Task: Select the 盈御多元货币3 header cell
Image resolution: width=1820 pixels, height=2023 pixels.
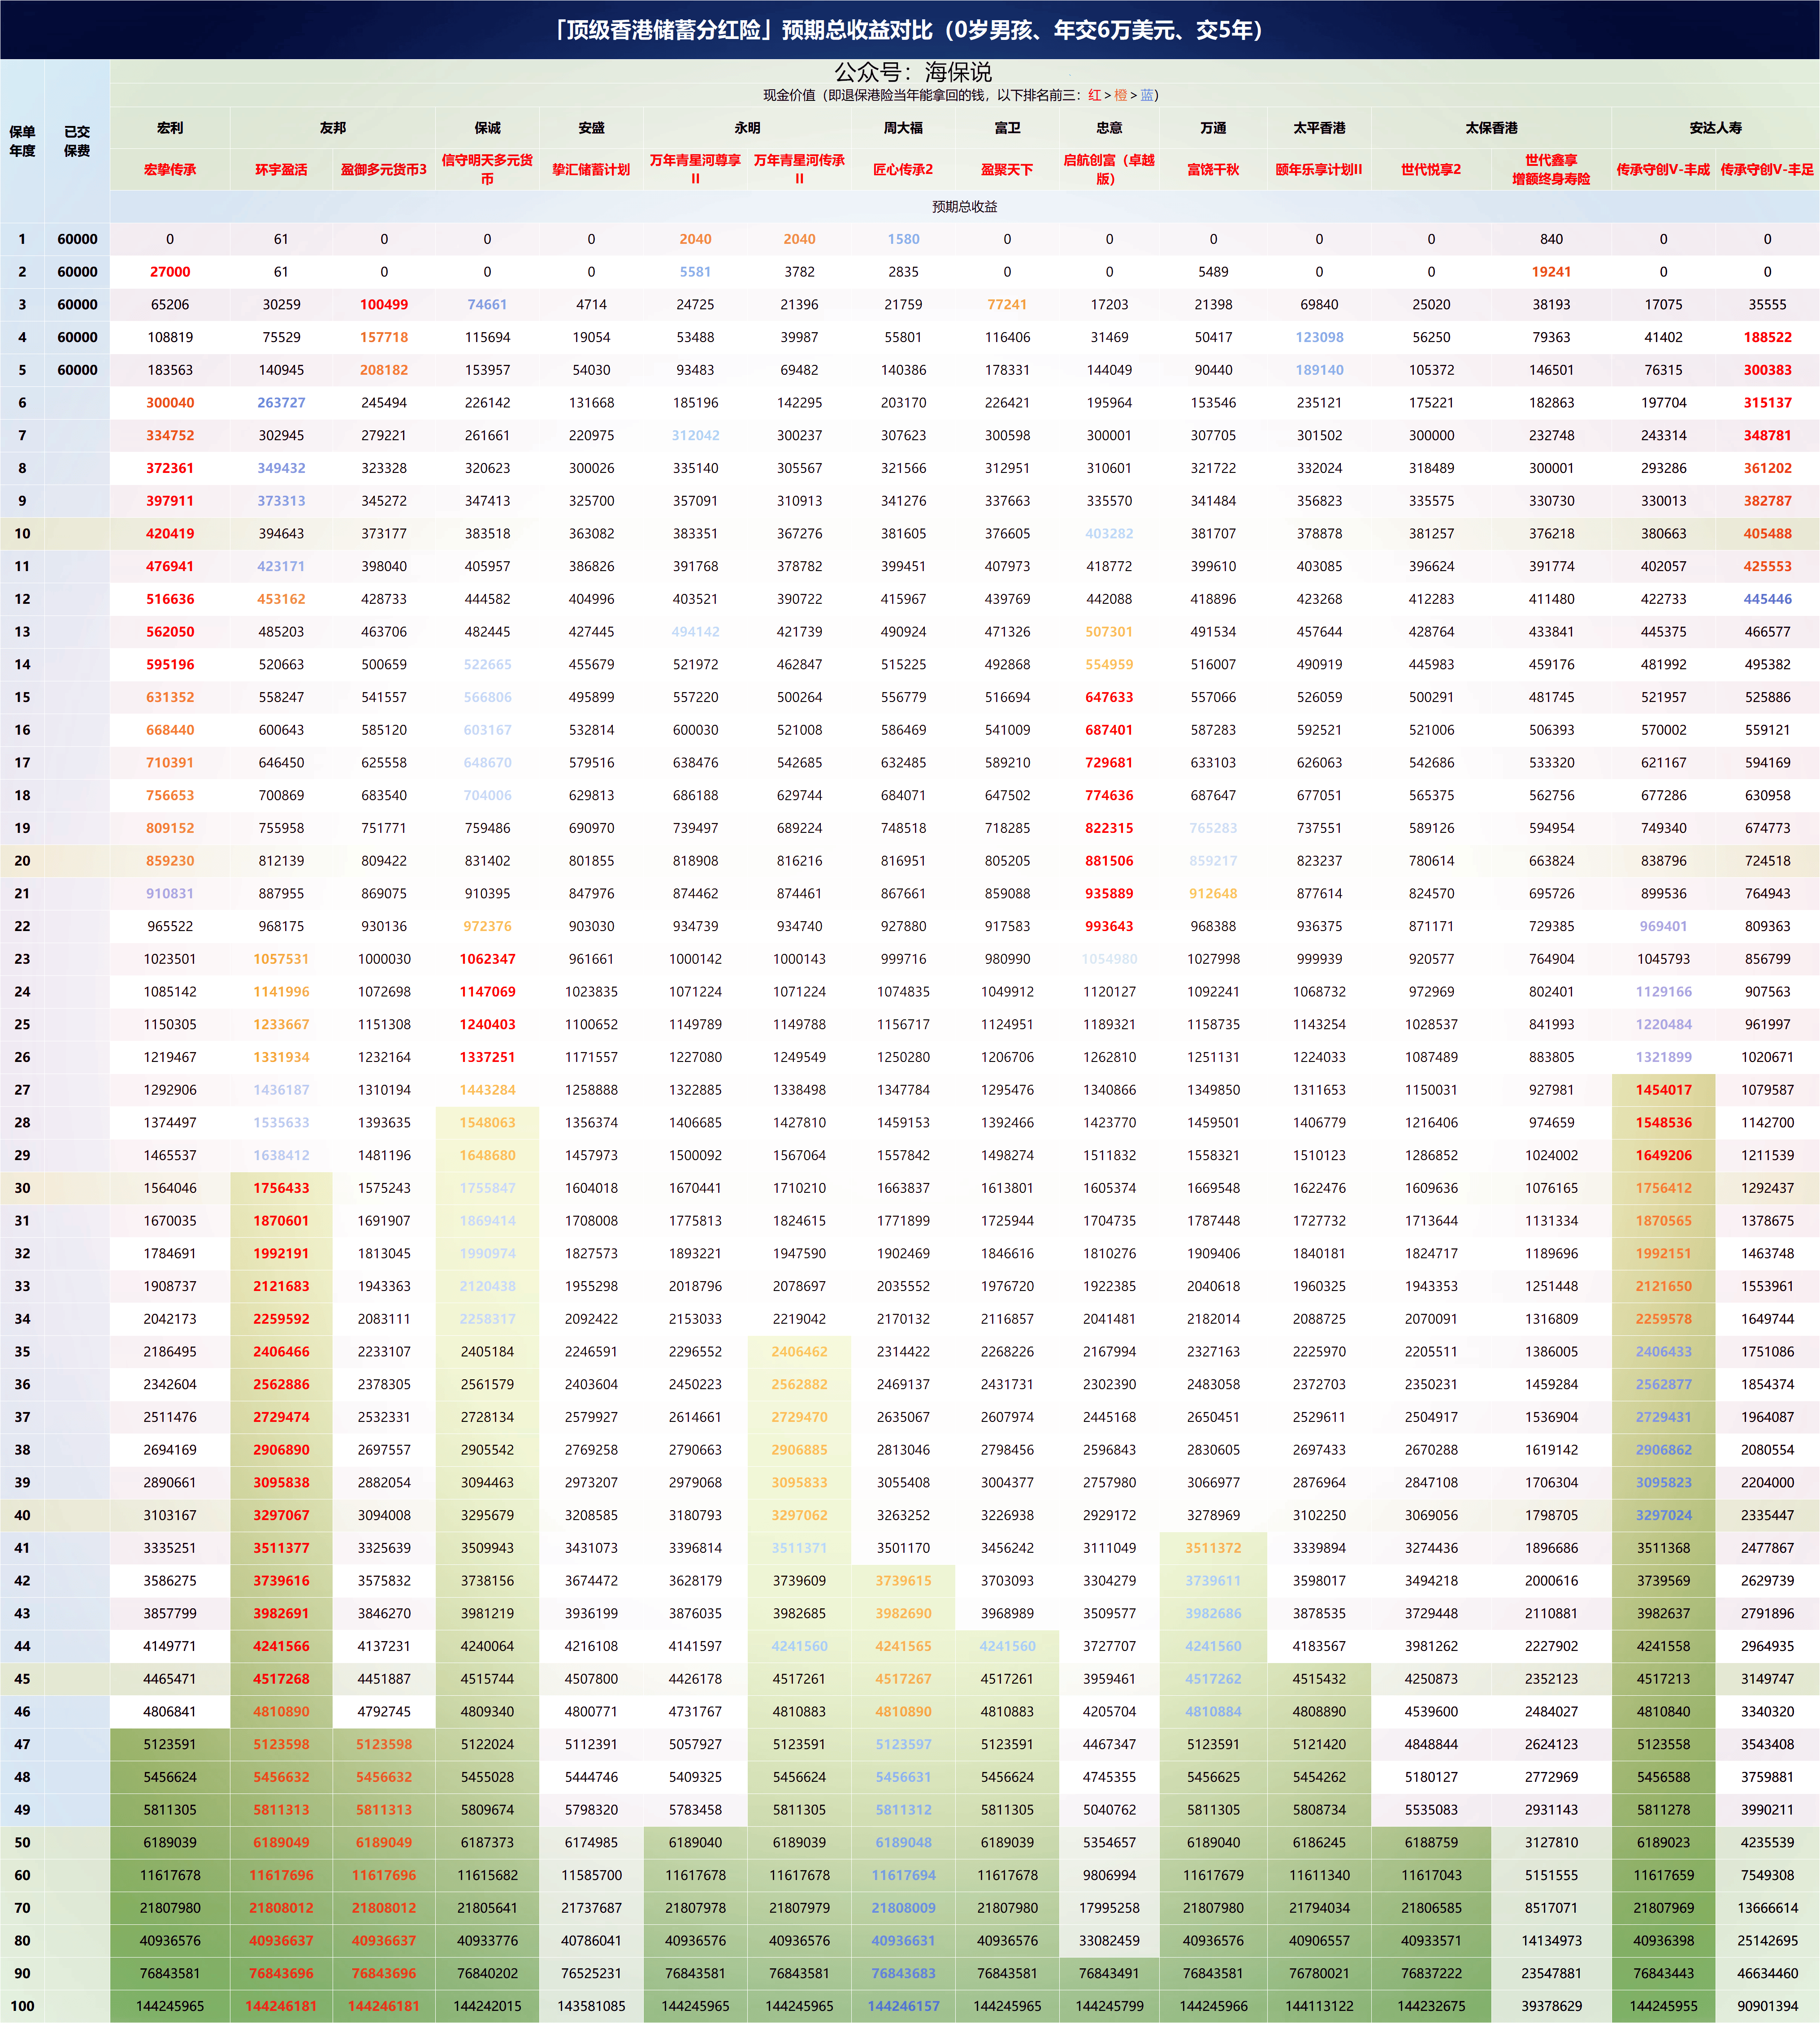Action: pos(384,169)
